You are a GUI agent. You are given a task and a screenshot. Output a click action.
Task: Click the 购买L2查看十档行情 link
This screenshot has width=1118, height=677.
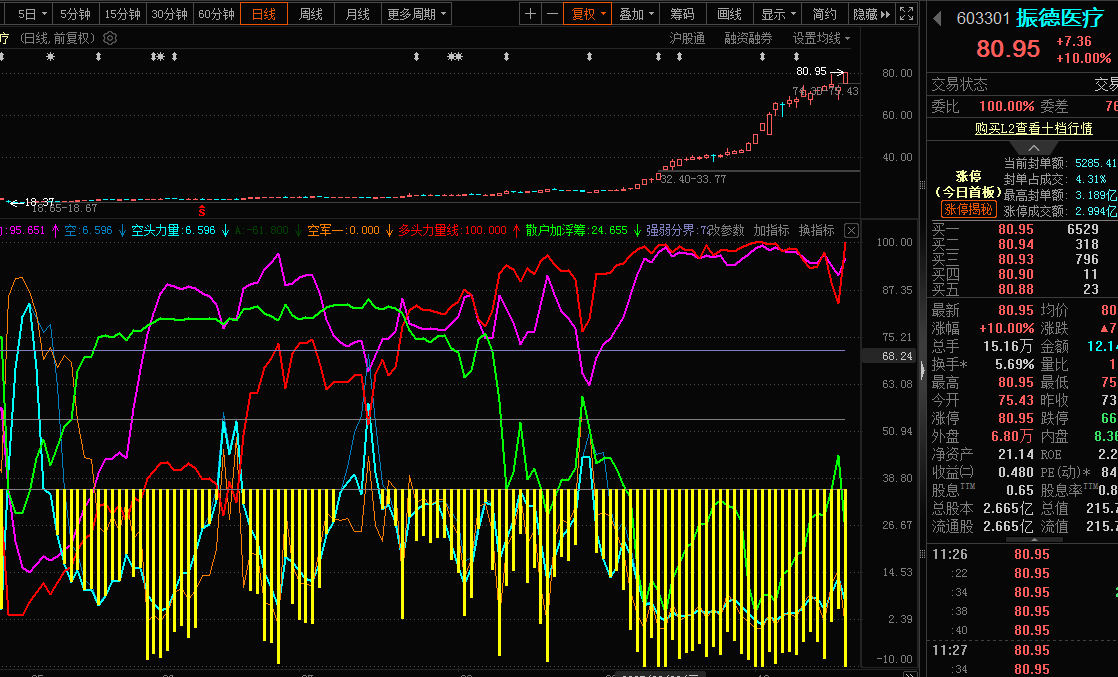click(1034, 128)
